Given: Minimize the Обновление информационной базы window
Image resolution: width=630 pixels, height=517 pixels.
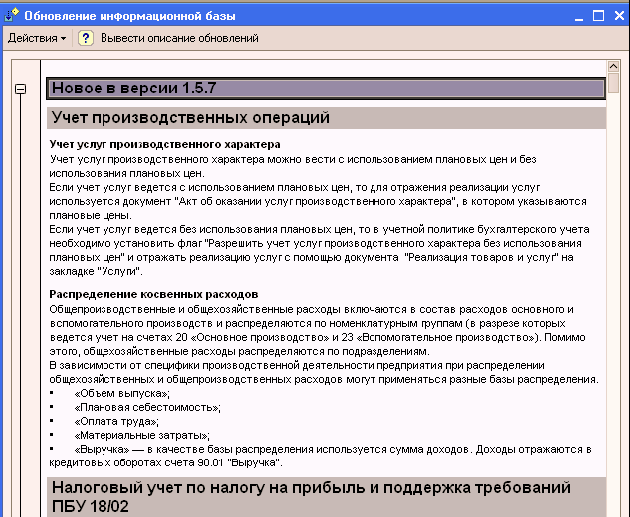Looking at the screenshot, I should 577,15.
